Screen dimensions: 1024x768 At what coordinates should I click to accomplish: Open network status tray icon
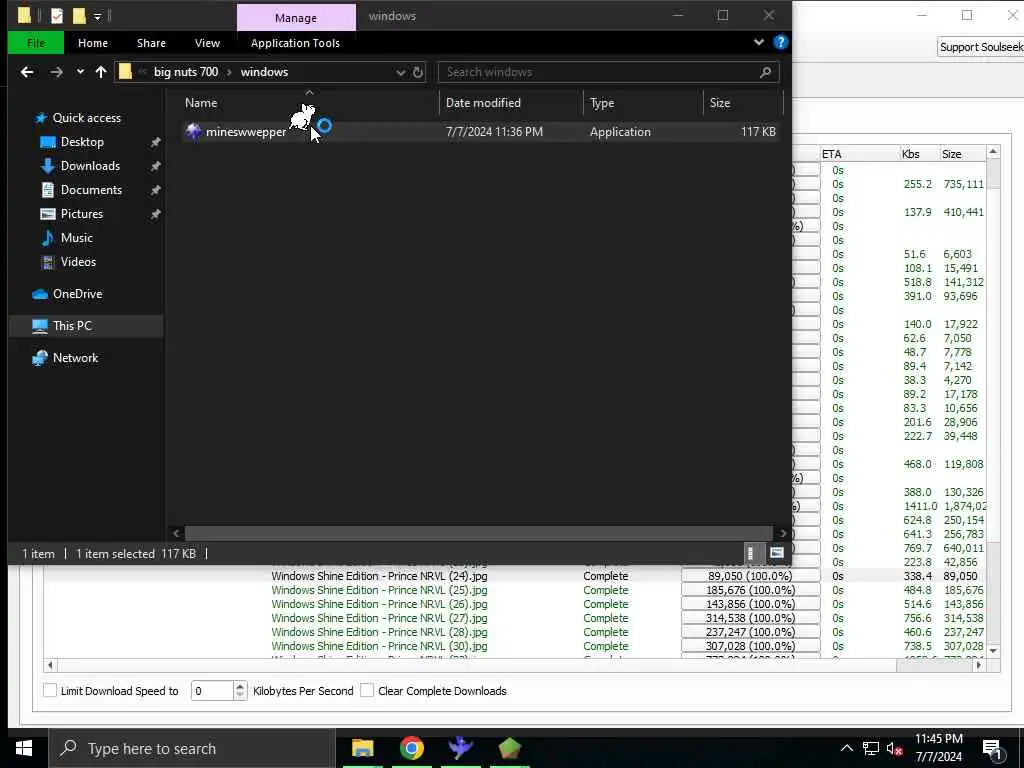tap(871, 748)
